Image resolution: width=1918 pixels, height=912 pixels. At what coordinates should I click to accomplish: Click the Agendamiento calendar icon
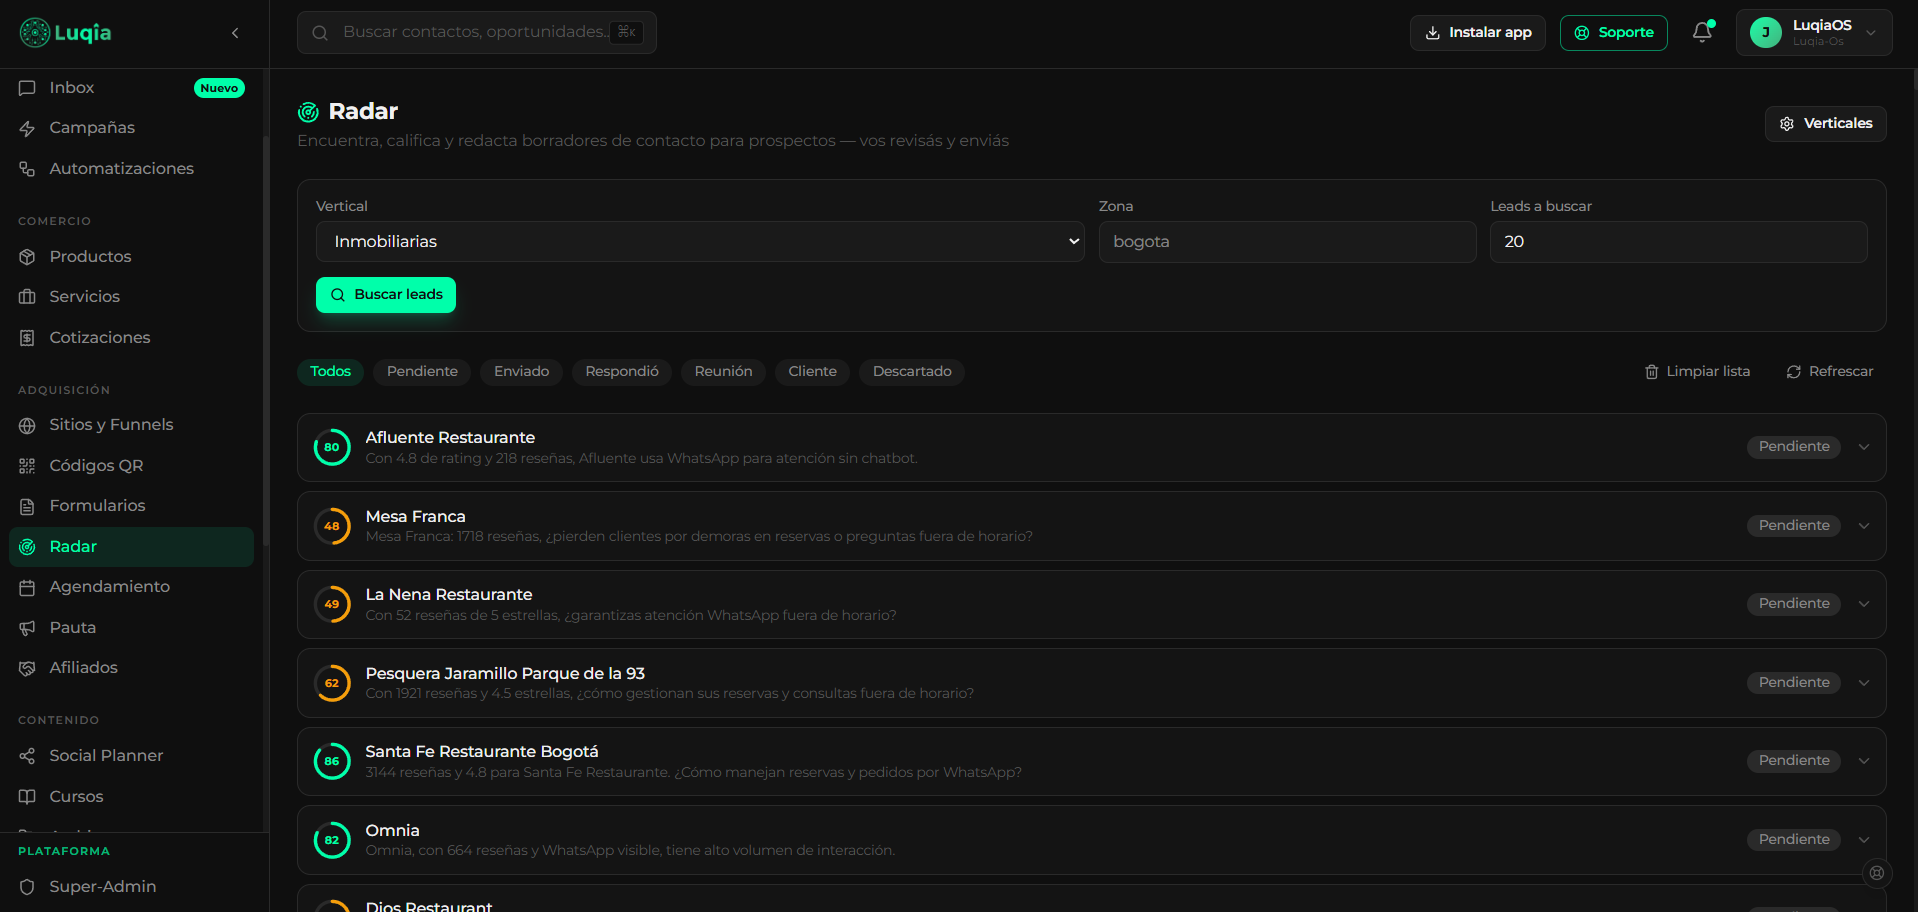(x=27, y=587)
